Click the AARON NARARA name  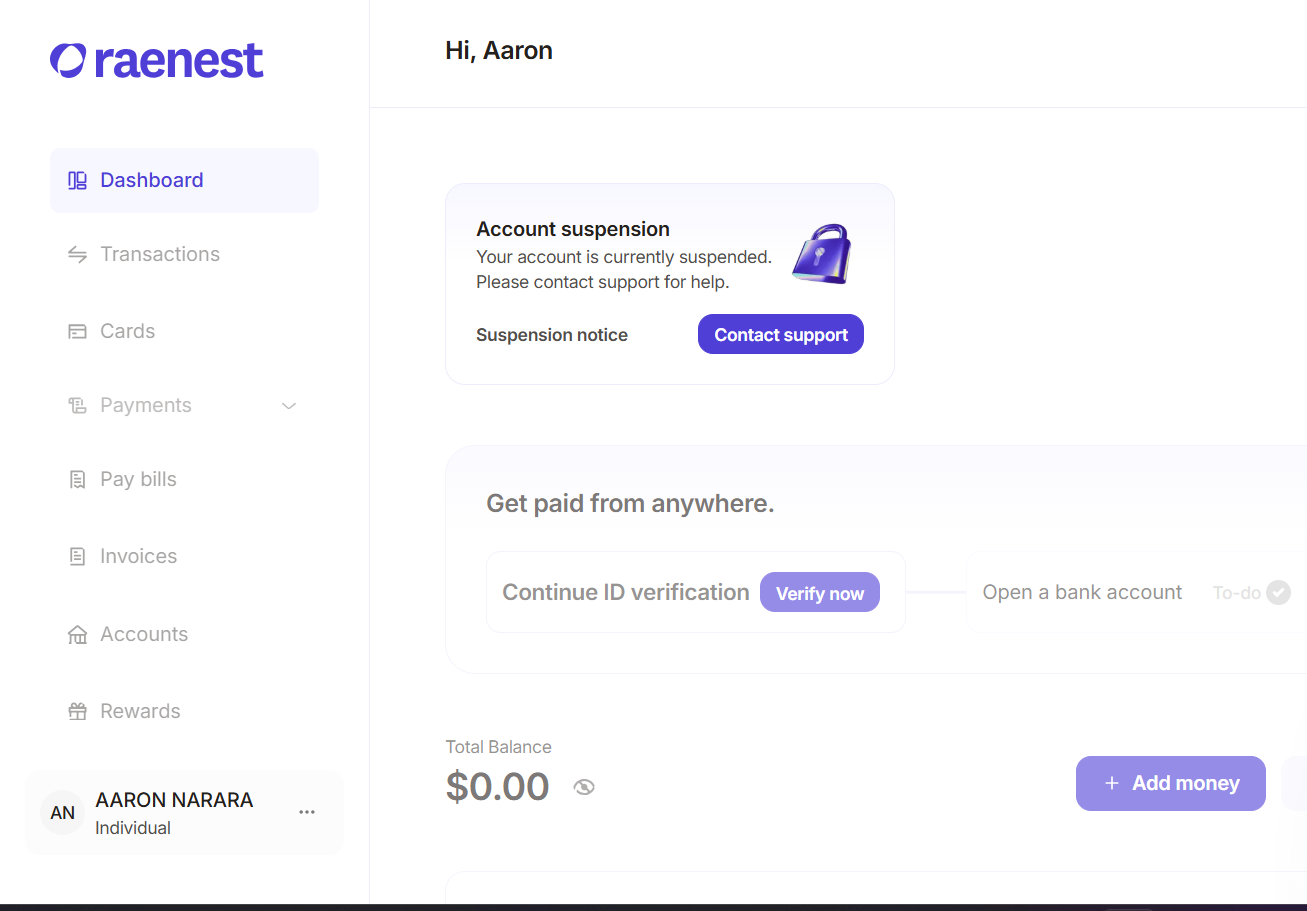click(x=174, y=800)
